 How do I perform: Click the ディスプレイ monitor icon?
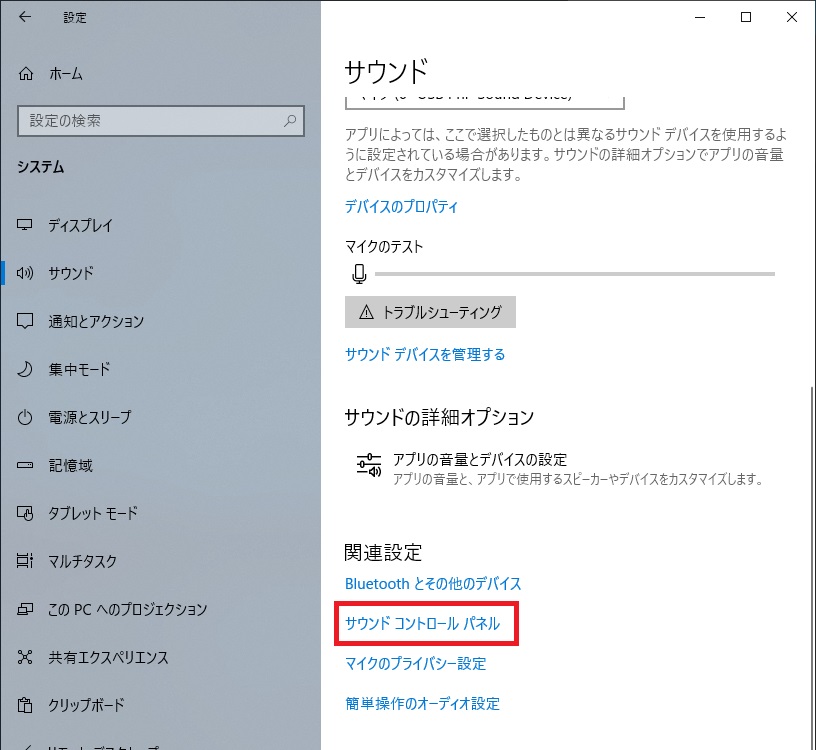(x=26, y=225)
